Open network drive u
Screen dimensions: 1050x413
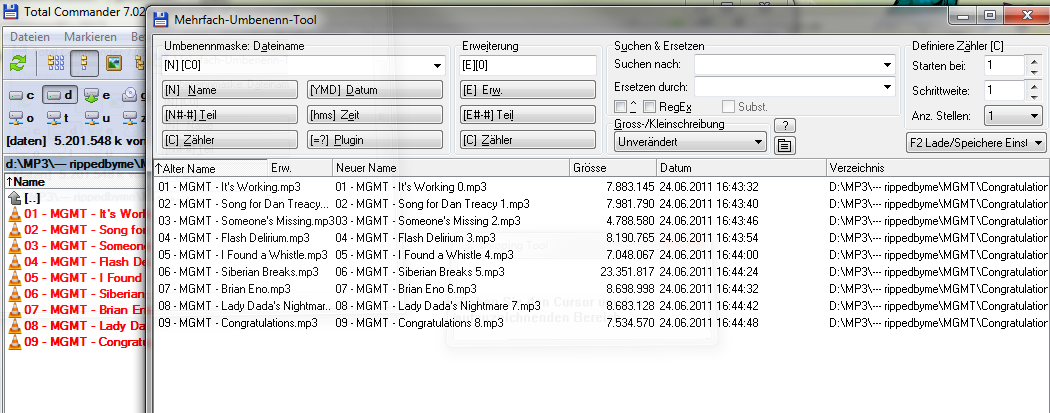click(97, 118)
